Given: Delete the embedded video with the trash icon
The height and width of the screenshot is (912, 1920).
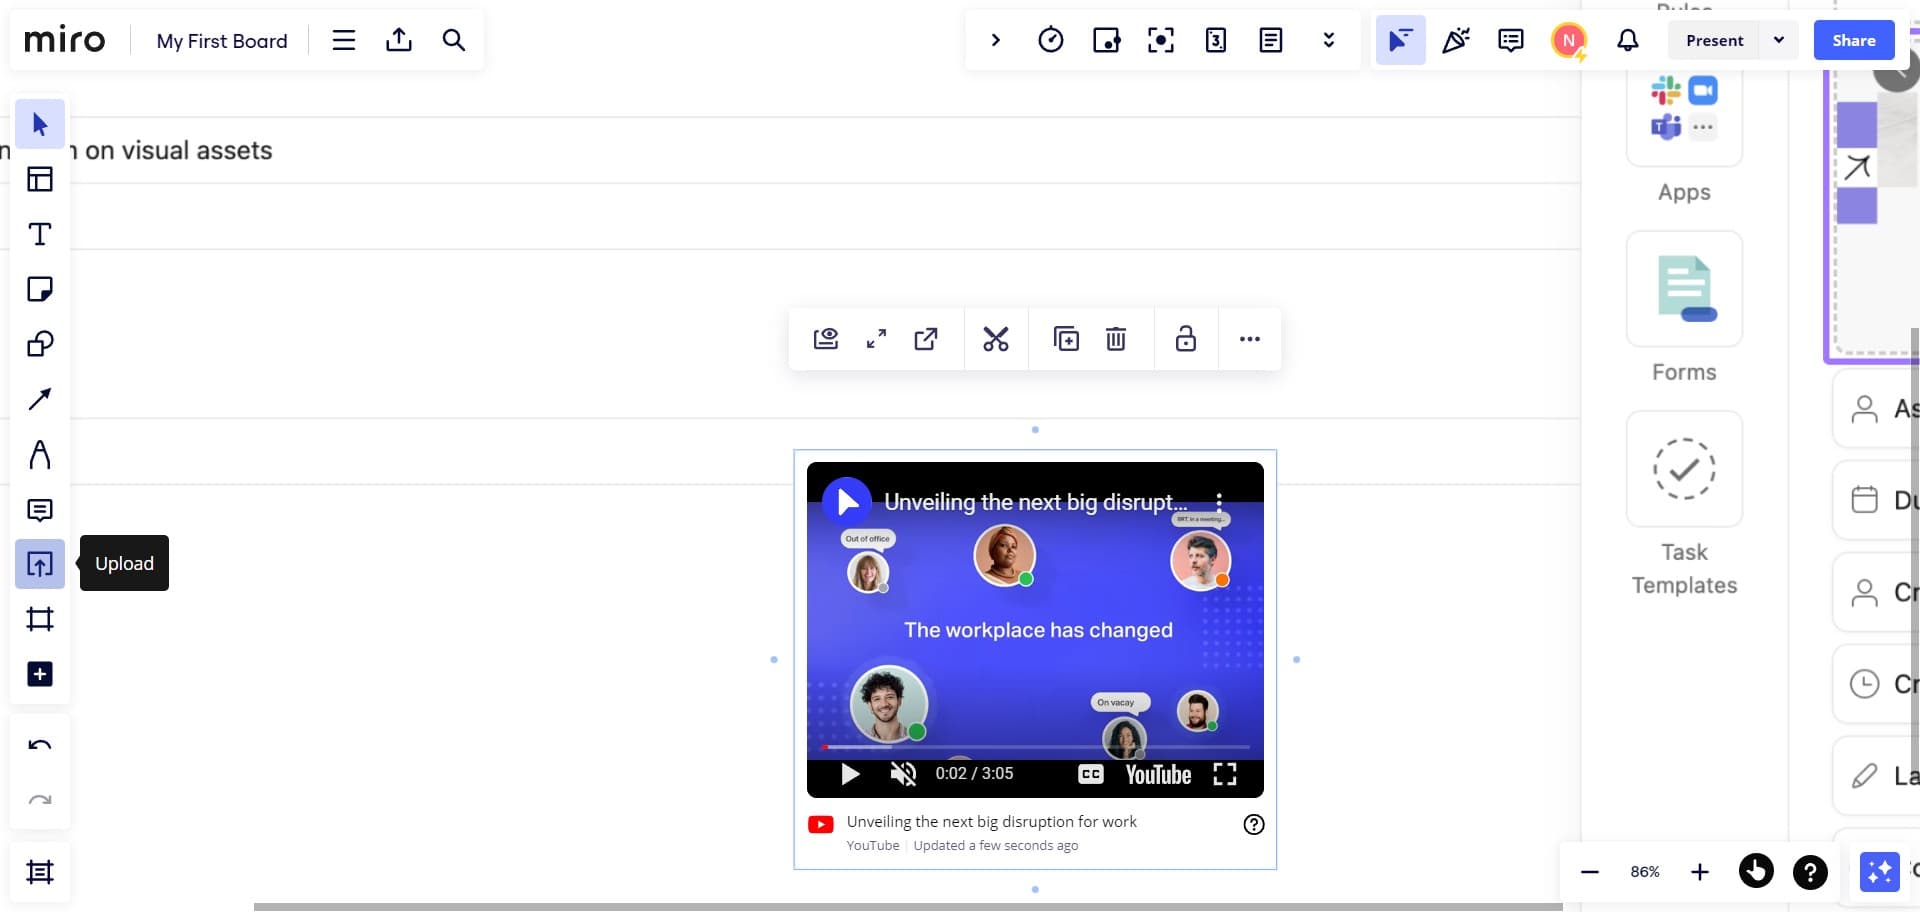Looking at the screenshot, I should pos(1115,339).
